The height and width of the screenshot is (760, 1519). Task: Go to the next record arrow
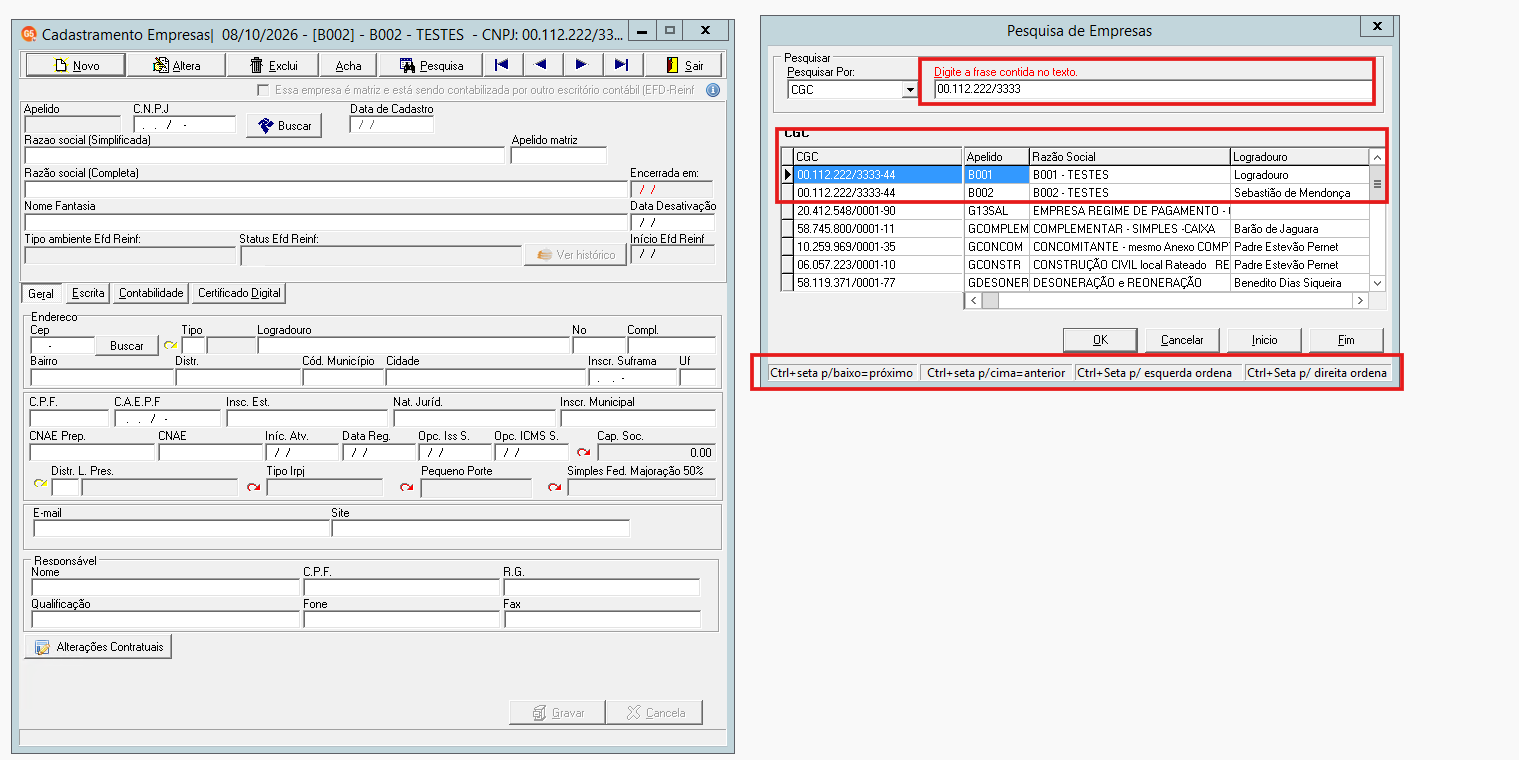581,65
